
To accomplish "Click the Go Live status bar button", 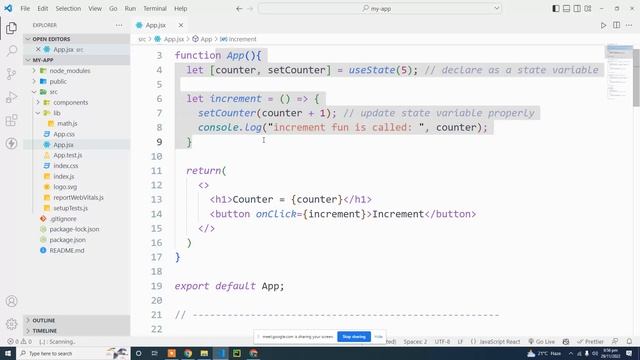I will point(542,342).
